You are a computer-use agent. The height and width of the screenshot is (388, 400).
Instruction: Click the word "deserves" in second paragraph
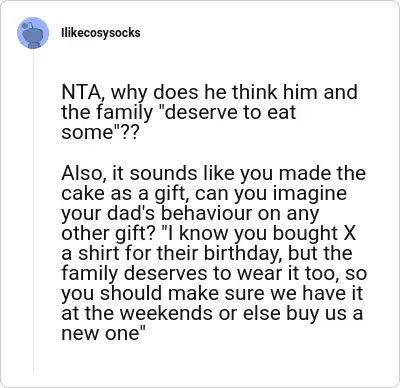169,274
